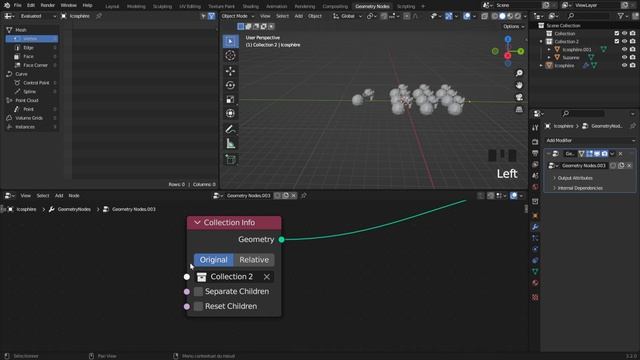Screen dimensions: 640x360
Task: Click GeometryNodes in node editor breadcrumb
Action: pyautogui.click(x=74, y=209)
